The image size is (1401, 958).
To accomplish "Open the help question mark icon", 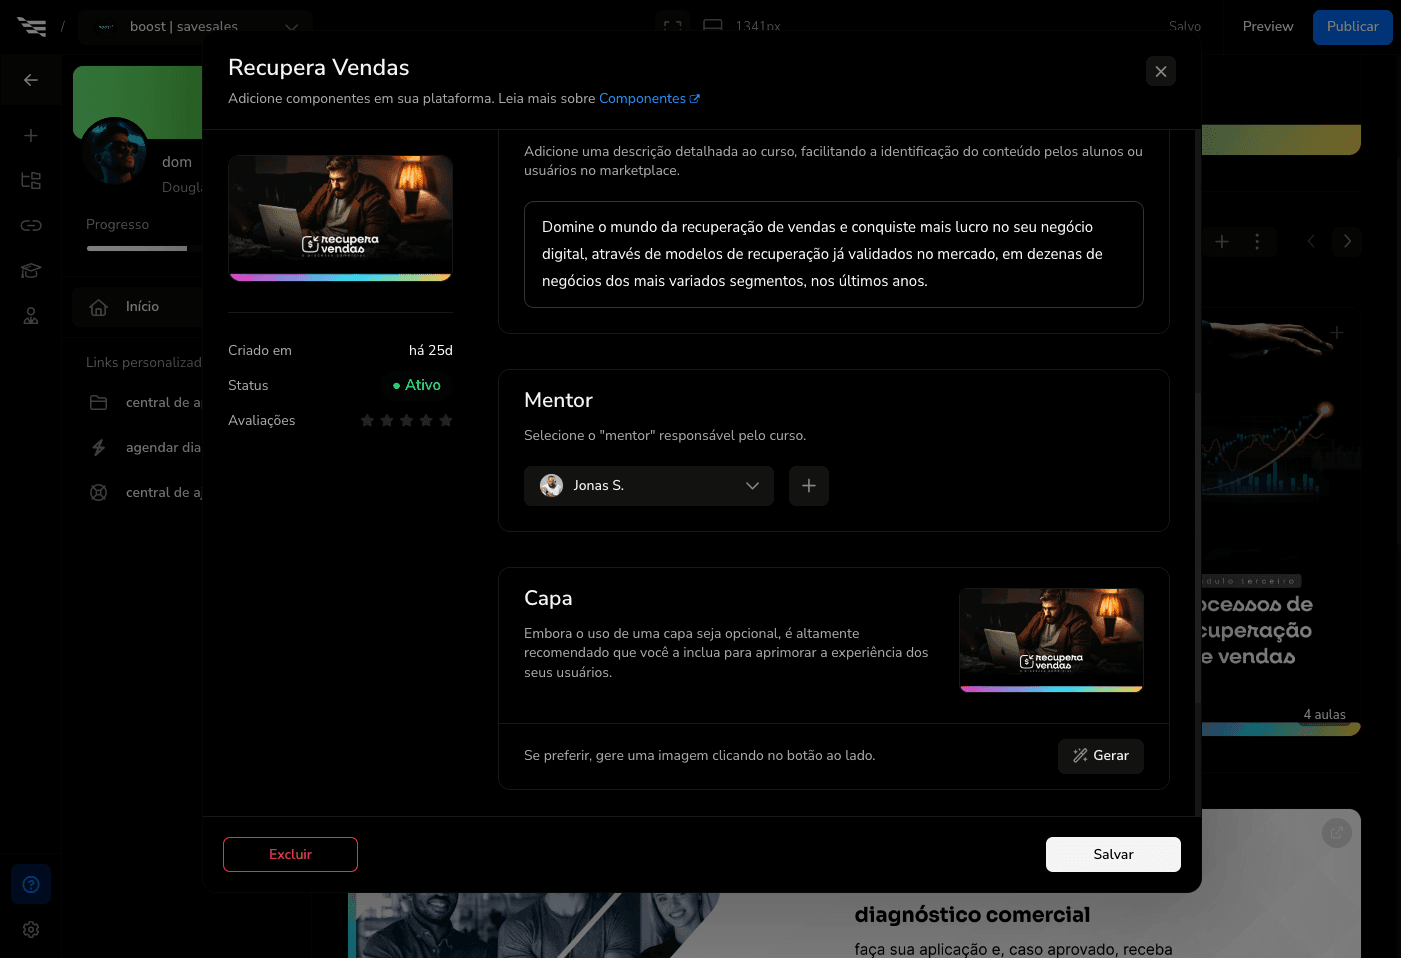I will click(31, 884).
